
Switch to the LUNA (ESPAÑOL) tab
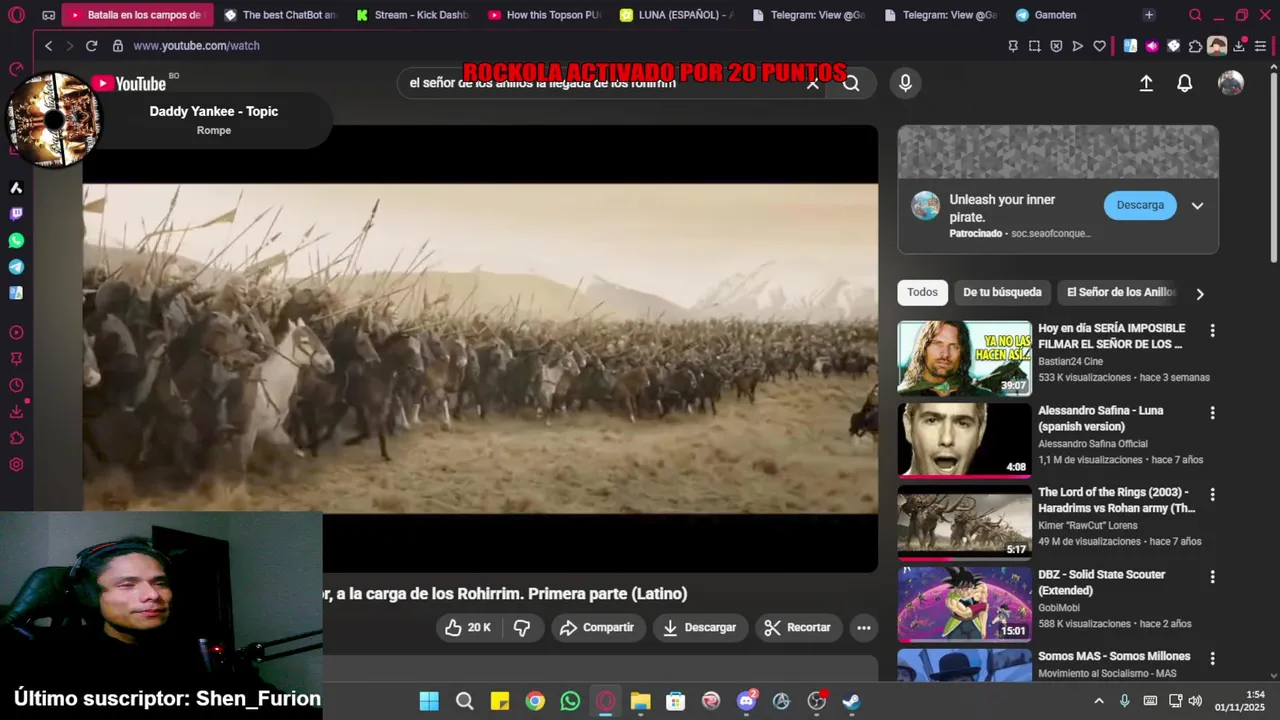(x=676, y=15)
